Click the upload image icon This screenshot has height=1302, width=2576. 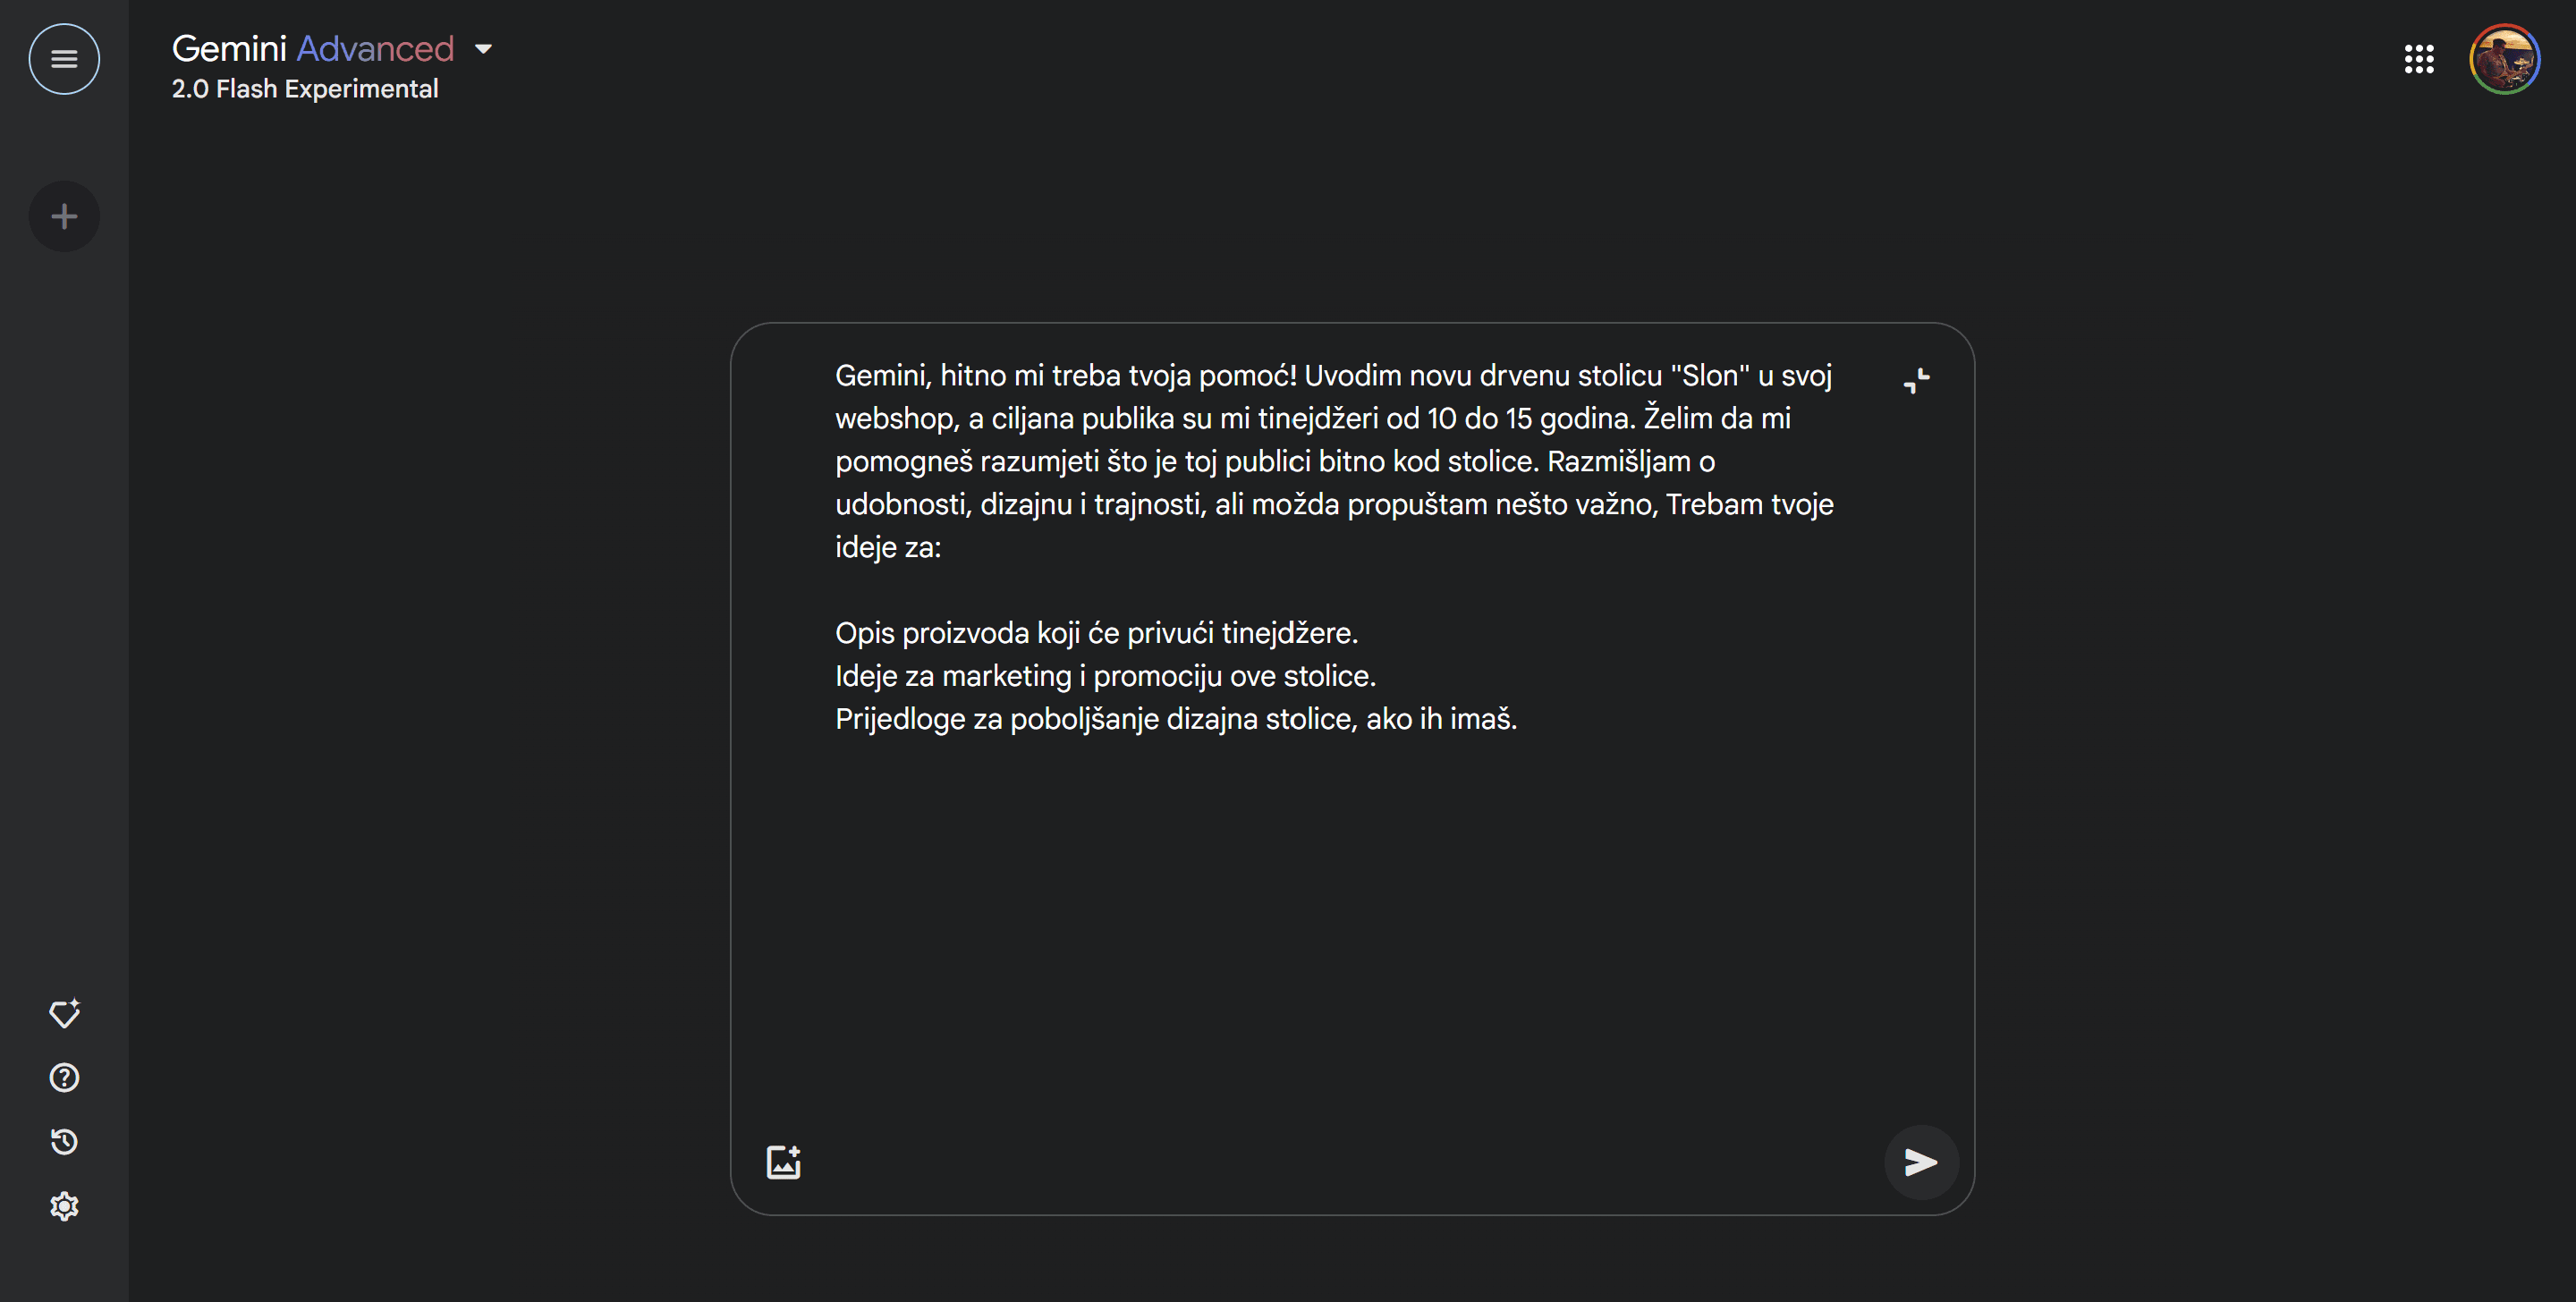coord(783,1162)
